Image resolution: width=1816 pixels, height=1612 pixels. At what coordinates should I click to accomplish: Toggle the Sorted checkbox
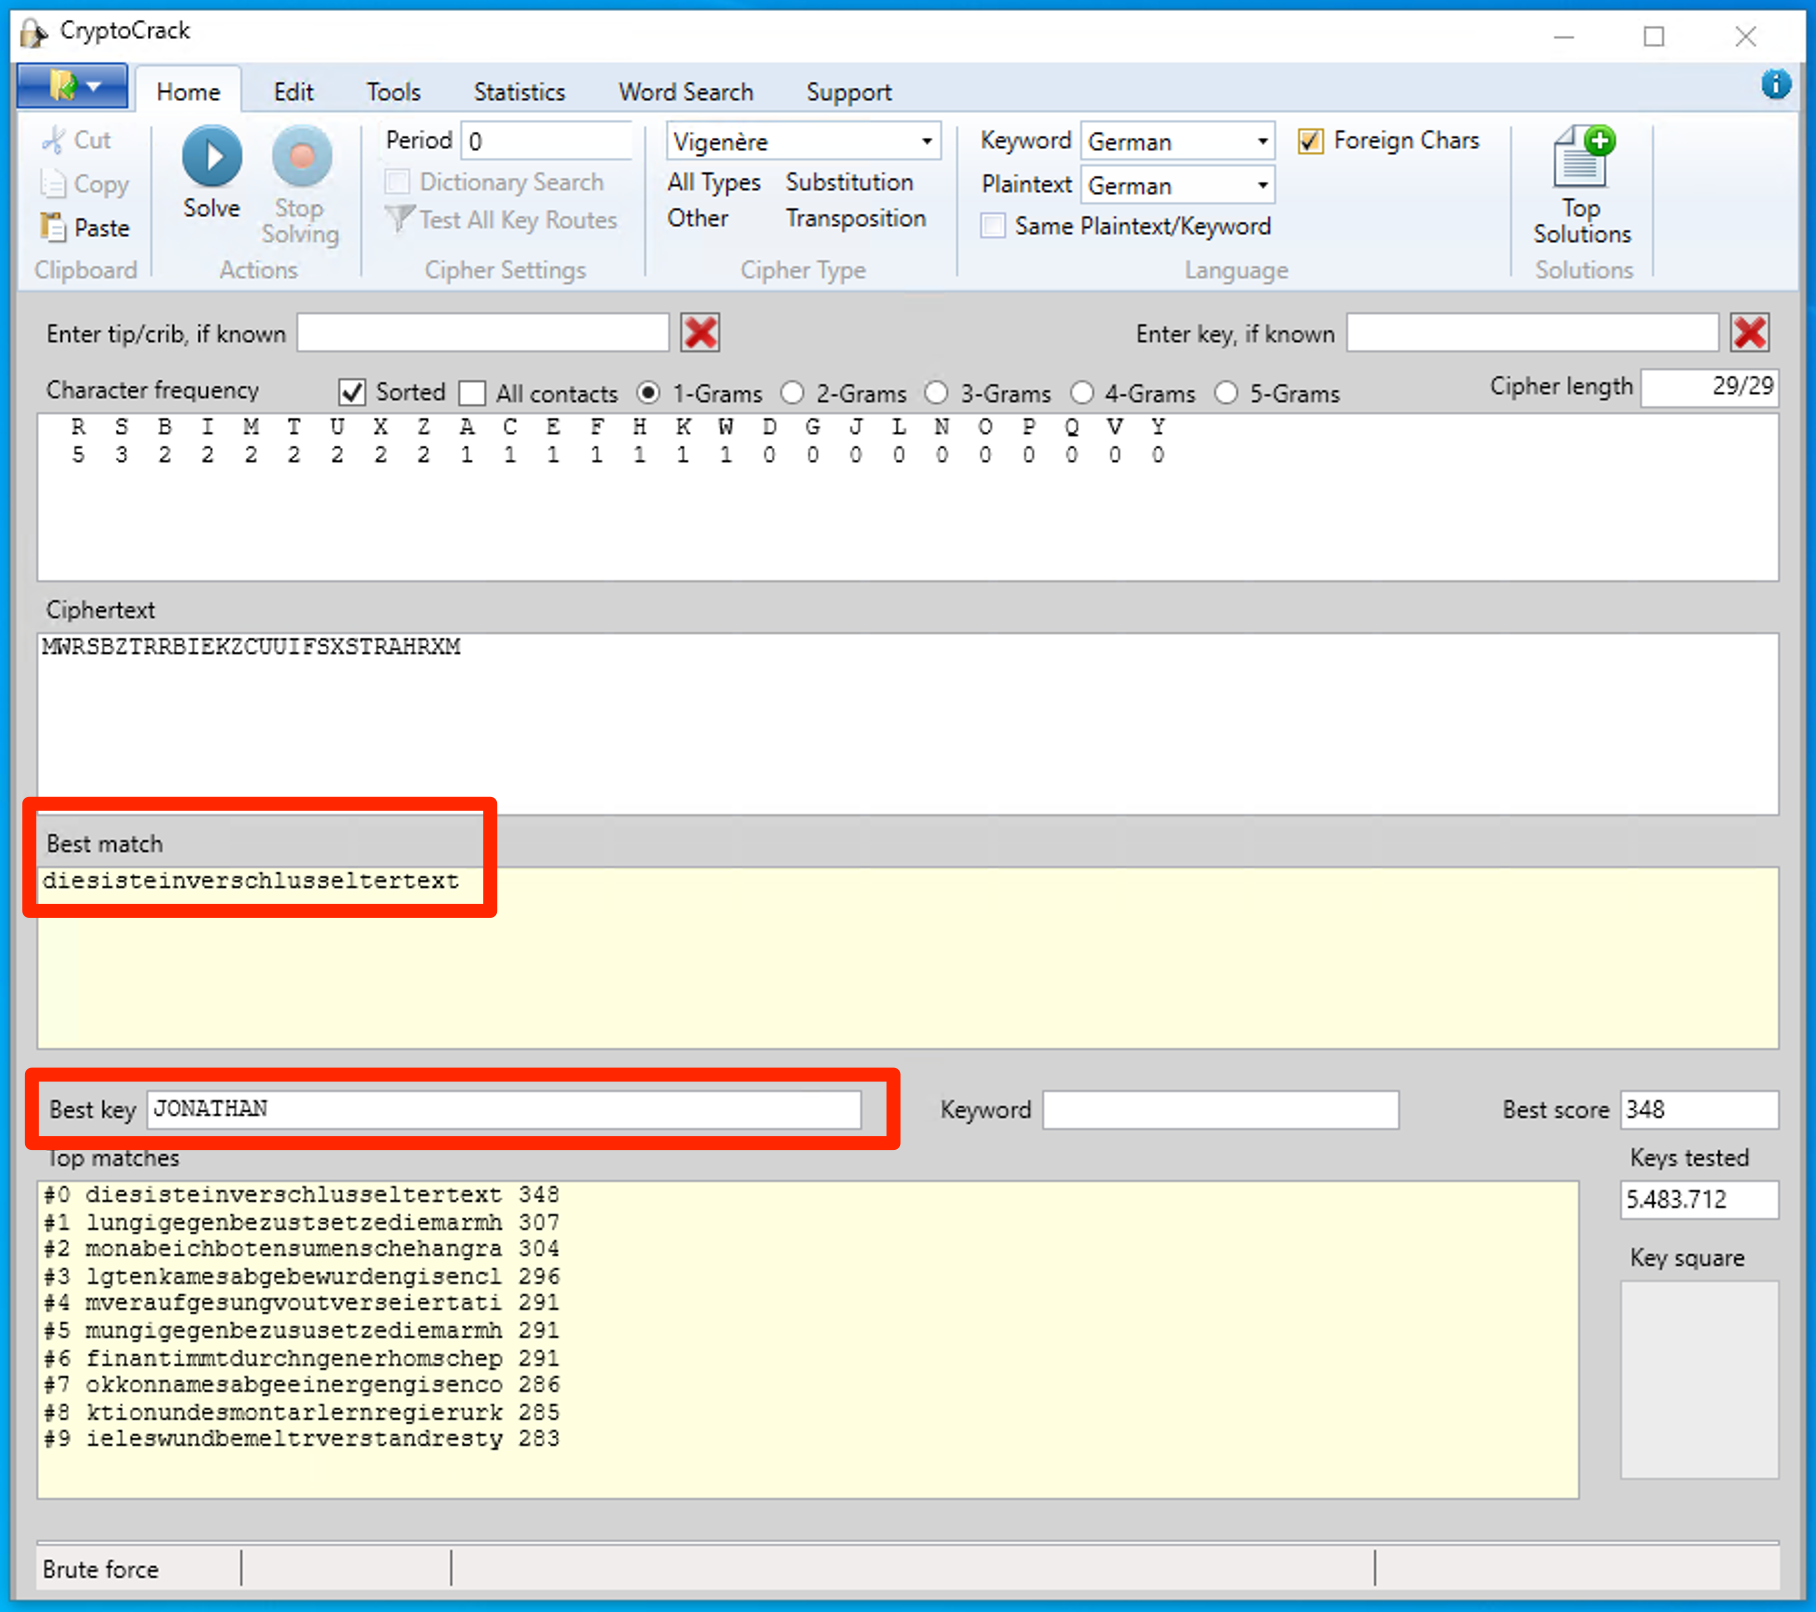[x=351, y=392]
